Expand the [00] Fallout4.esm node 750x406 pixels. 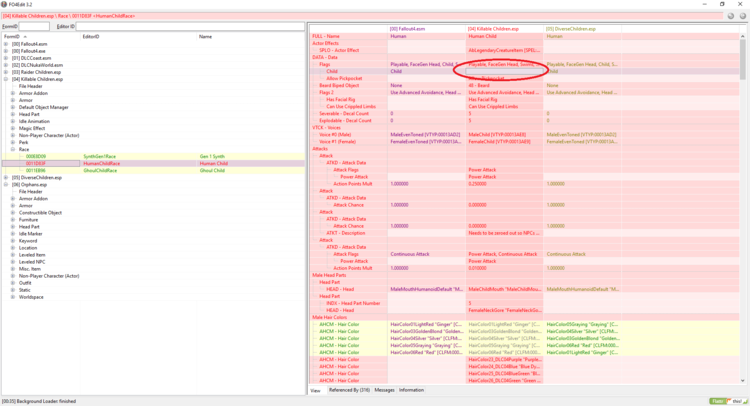tap(6, 44)
